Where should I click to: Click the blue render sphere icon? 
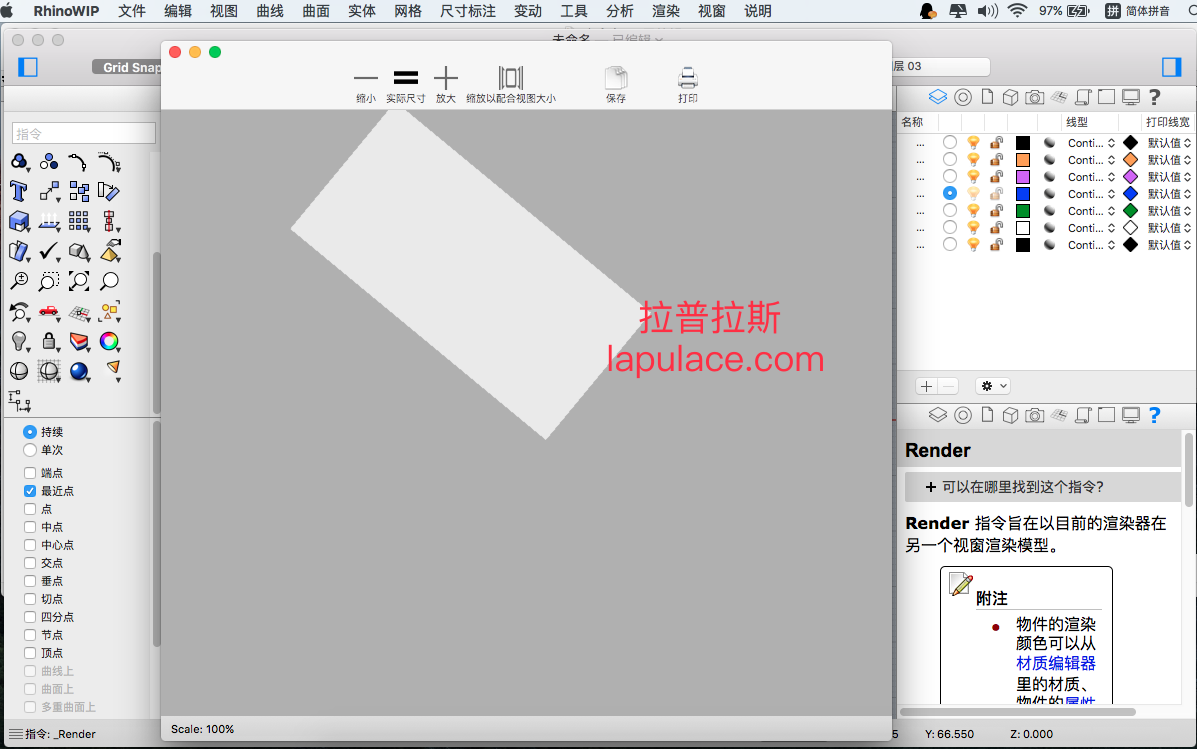pos(79,371)
